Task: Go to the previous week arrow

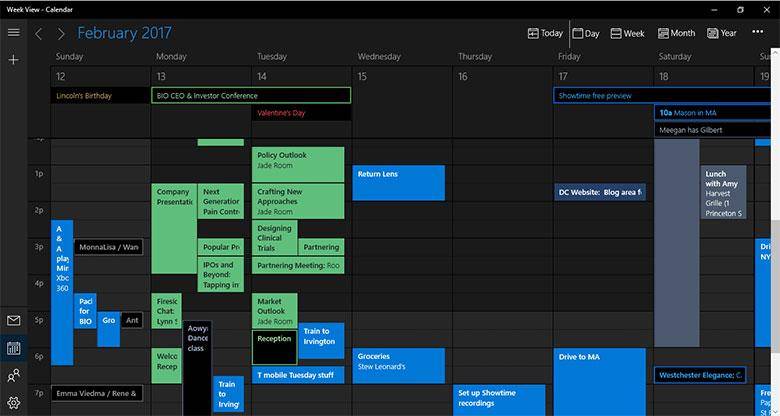Action: 38,33
